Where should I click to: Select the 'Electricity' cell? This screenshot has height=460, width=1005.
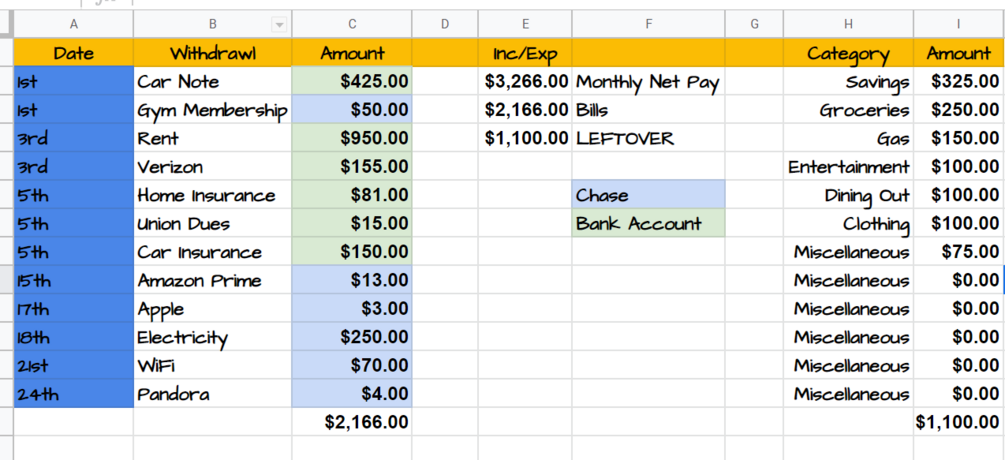point(213,337)
